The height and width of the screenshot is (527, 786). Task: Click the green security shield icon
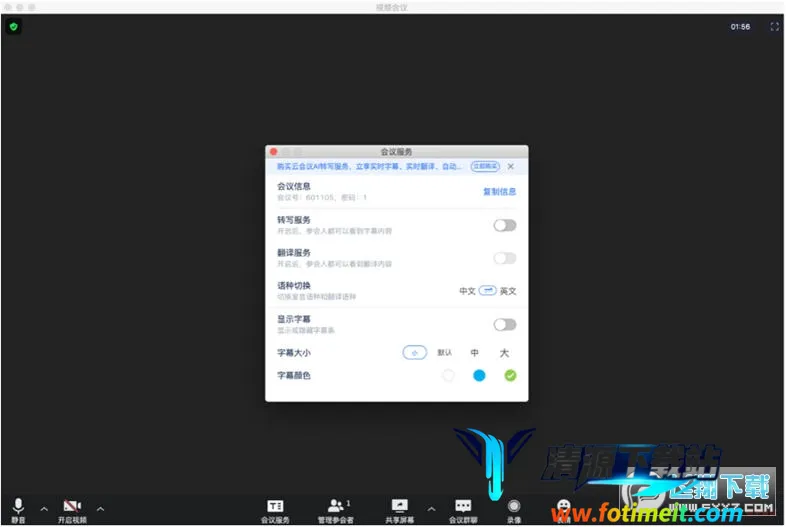tap(13, 27)
